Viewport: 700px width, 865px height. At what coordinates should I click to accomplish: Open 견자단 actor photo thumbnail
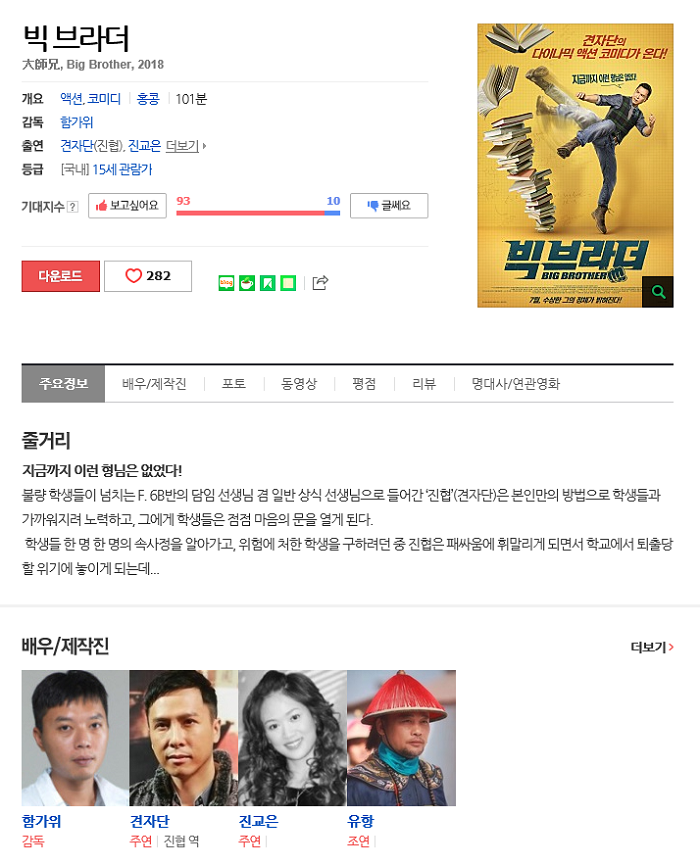[184, 738]
